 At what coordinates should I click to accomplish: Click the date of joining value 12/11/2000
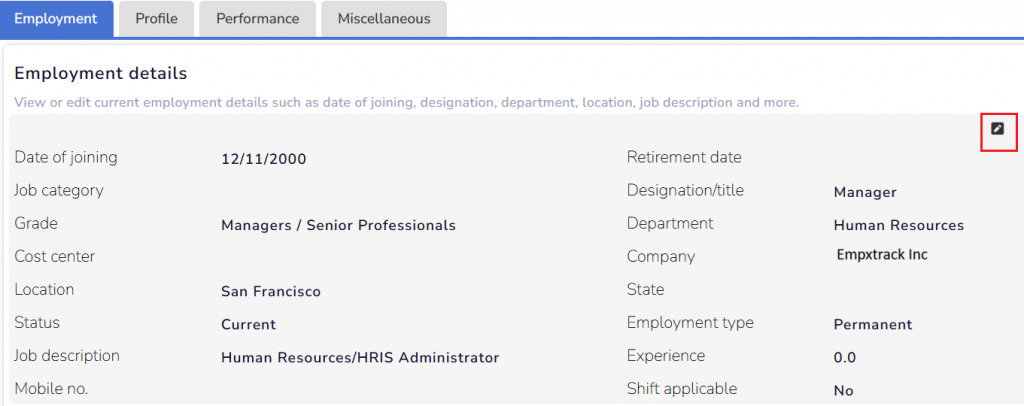pos(263,158)
